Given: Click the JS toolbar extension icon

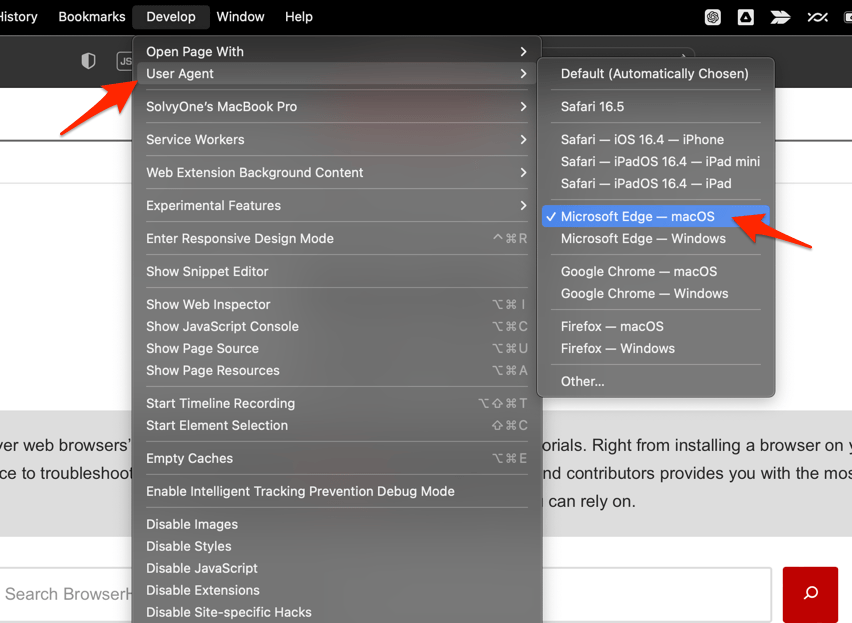Looking at the screenshot, I should click(124, 61).
